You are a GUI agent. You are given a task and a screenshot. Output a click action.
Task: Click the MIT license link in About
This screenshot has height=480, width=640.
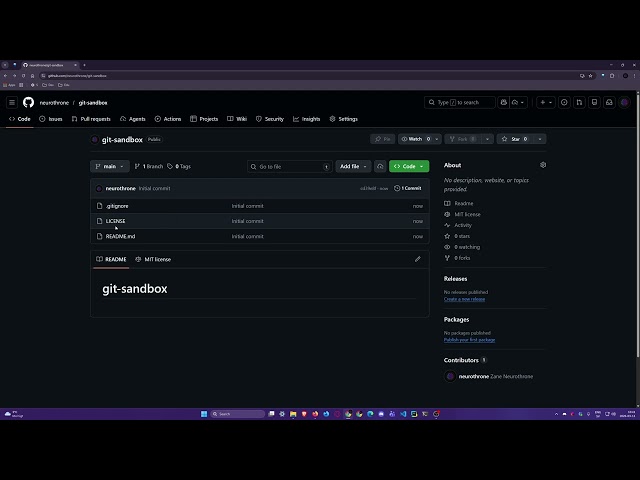click(x=462, y=214)
